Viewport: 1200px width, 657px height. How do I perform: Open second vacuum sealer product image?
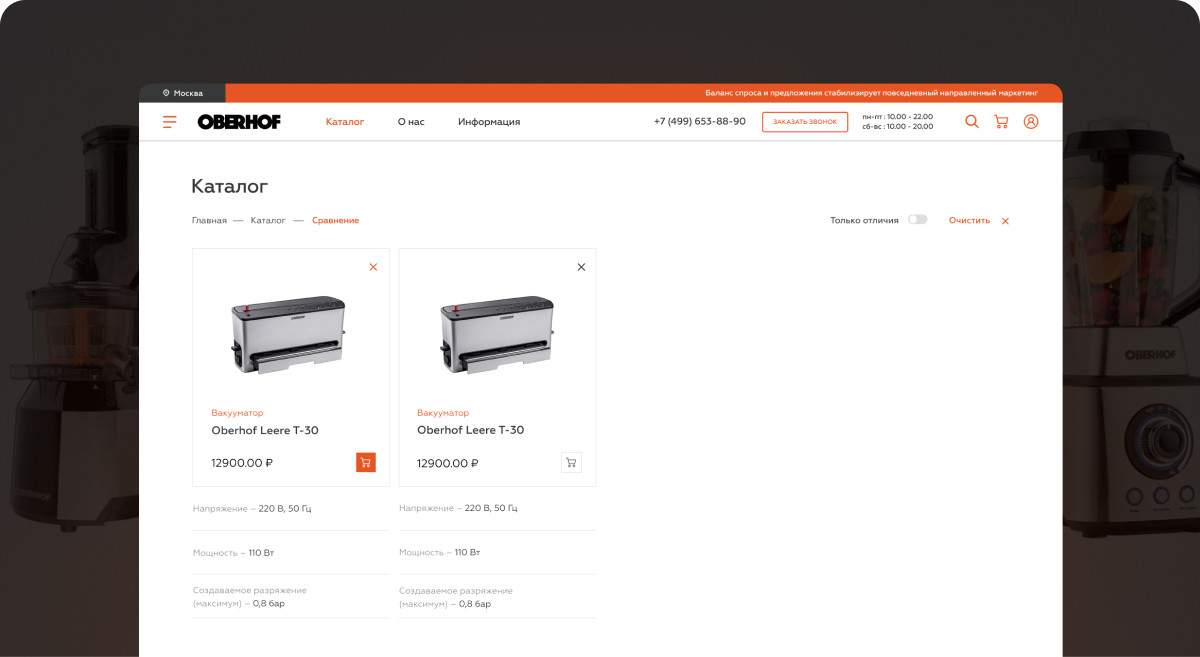point(497,336)
